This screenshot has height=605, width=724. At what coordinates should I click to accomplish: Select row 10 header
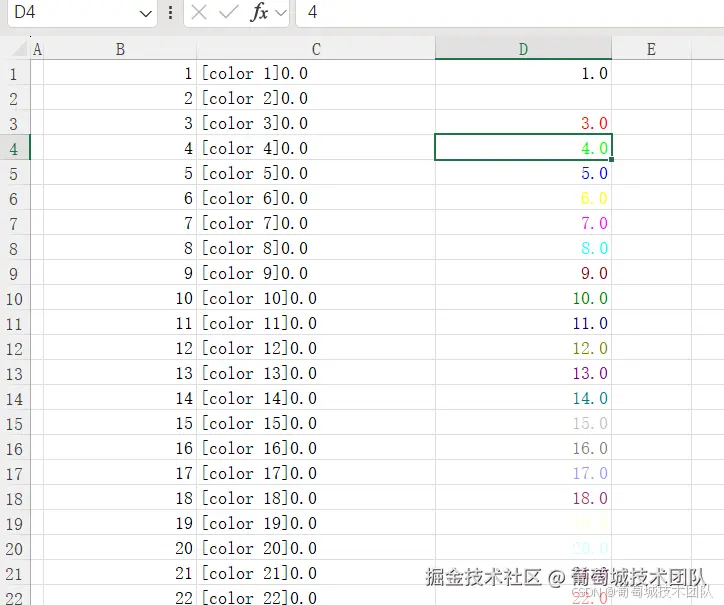(15, 298)
